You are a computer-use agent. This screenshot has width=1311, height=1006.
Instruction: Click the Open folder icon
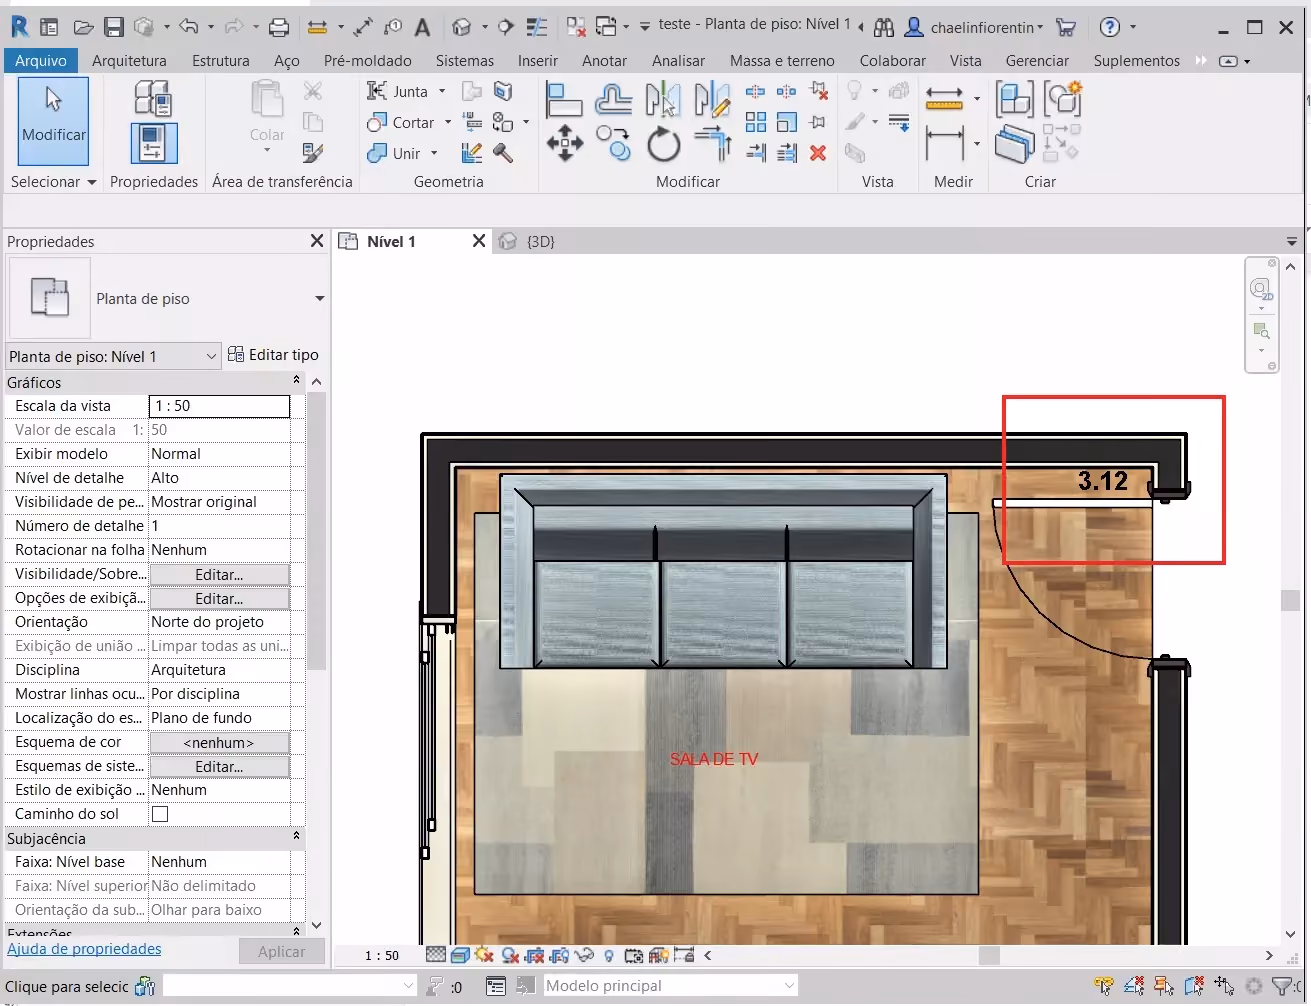pos(83,27)
